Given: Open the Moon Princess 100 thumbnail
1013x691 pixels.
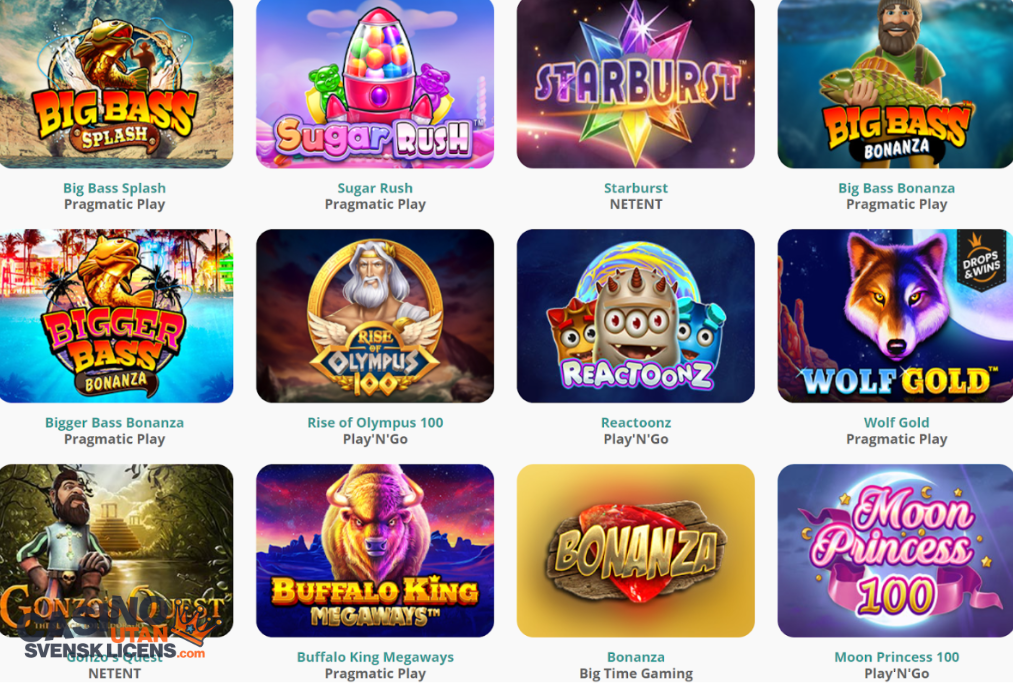Looking at the screenshot, I should pos(895,551).
